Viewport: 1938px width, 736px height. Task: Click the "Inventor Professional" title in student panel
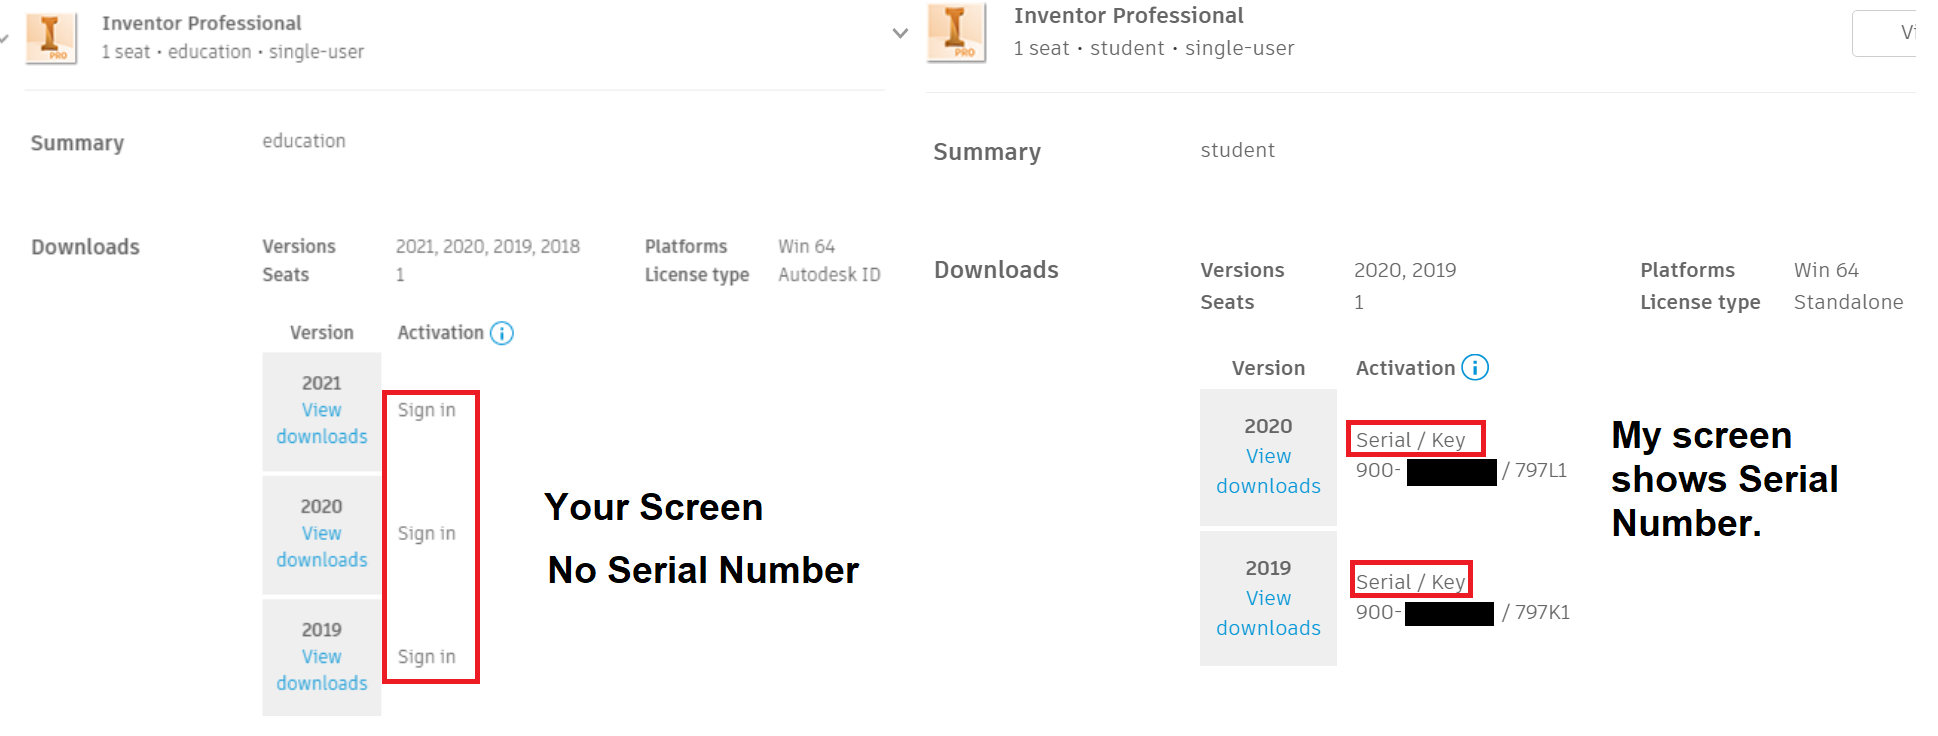[x=1129, y=16]
